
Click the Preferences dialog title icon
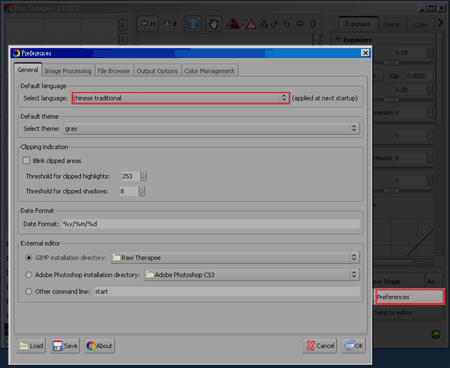(16, 53)
